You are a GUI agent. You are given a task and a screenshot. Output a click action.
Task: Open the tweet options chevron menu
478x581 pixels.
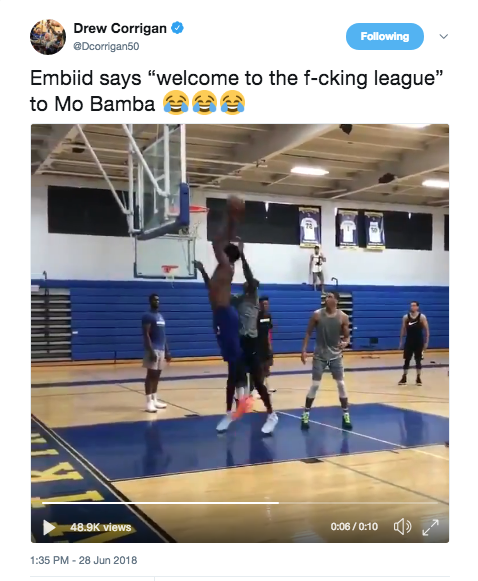point(444,36)
